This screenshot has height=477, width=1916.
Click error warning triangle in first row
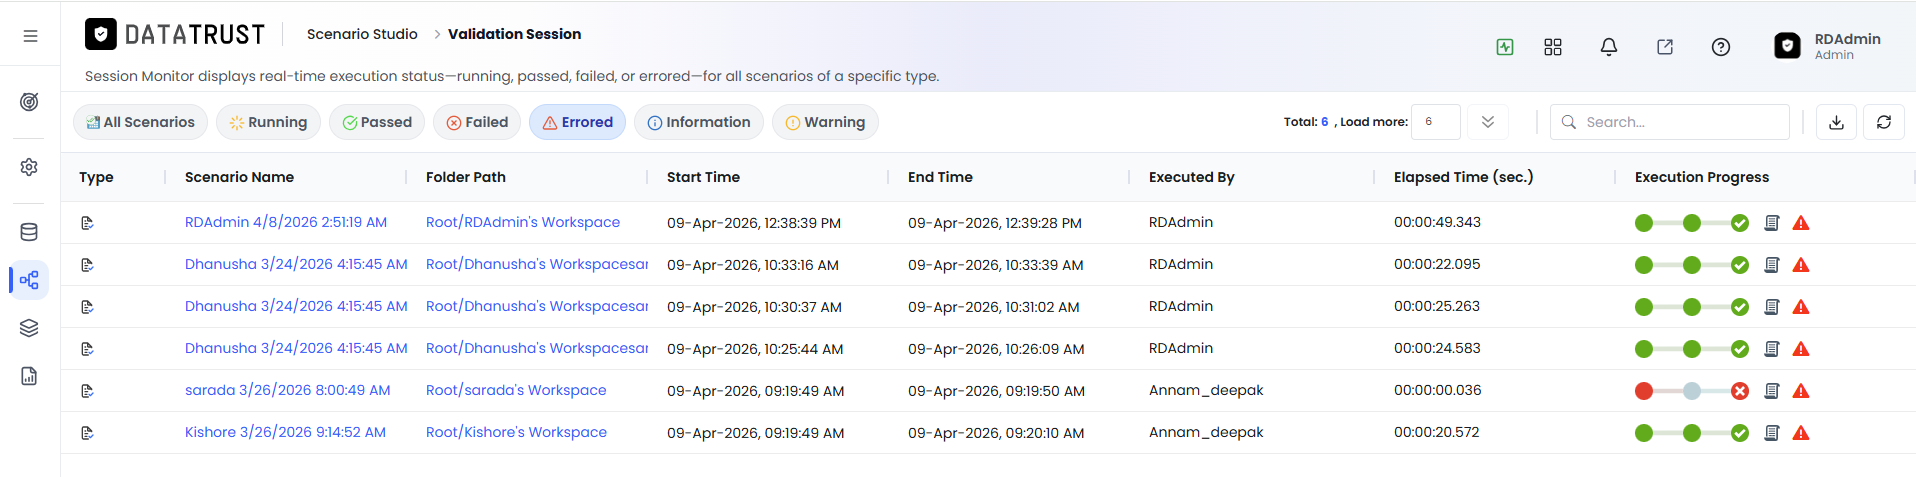tap(1801, 223)
